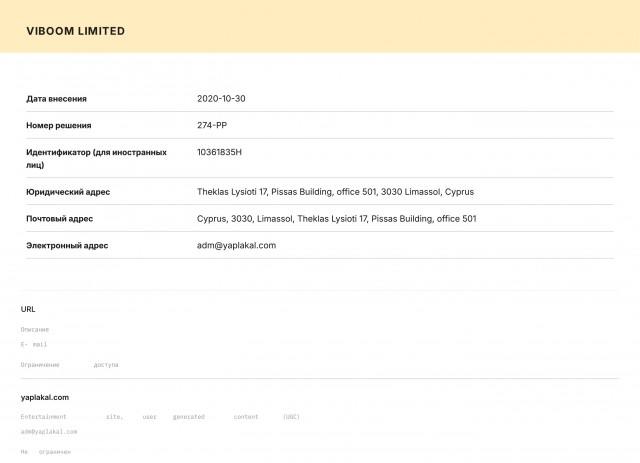
Task: Select the identifier 10361835H
Action: coord(219,152)
